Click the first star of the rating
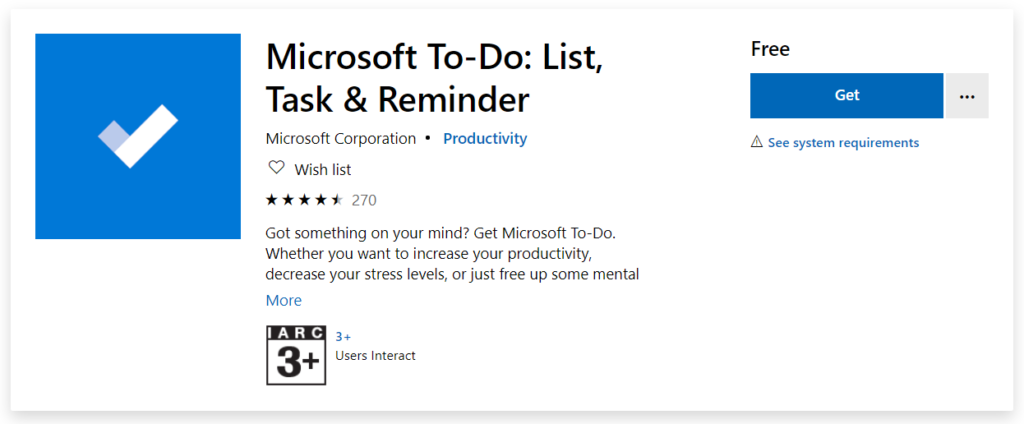Viewport: 1024px width, 424px height. 272,200
